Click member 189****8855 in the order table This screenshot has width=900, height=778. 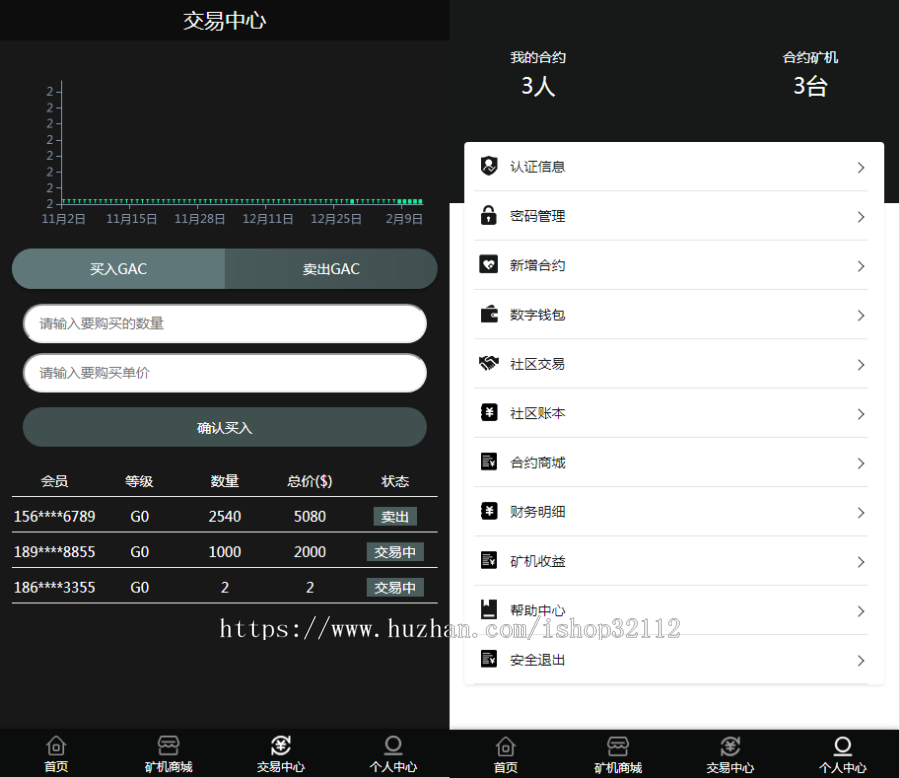click(x=55, y=552)
